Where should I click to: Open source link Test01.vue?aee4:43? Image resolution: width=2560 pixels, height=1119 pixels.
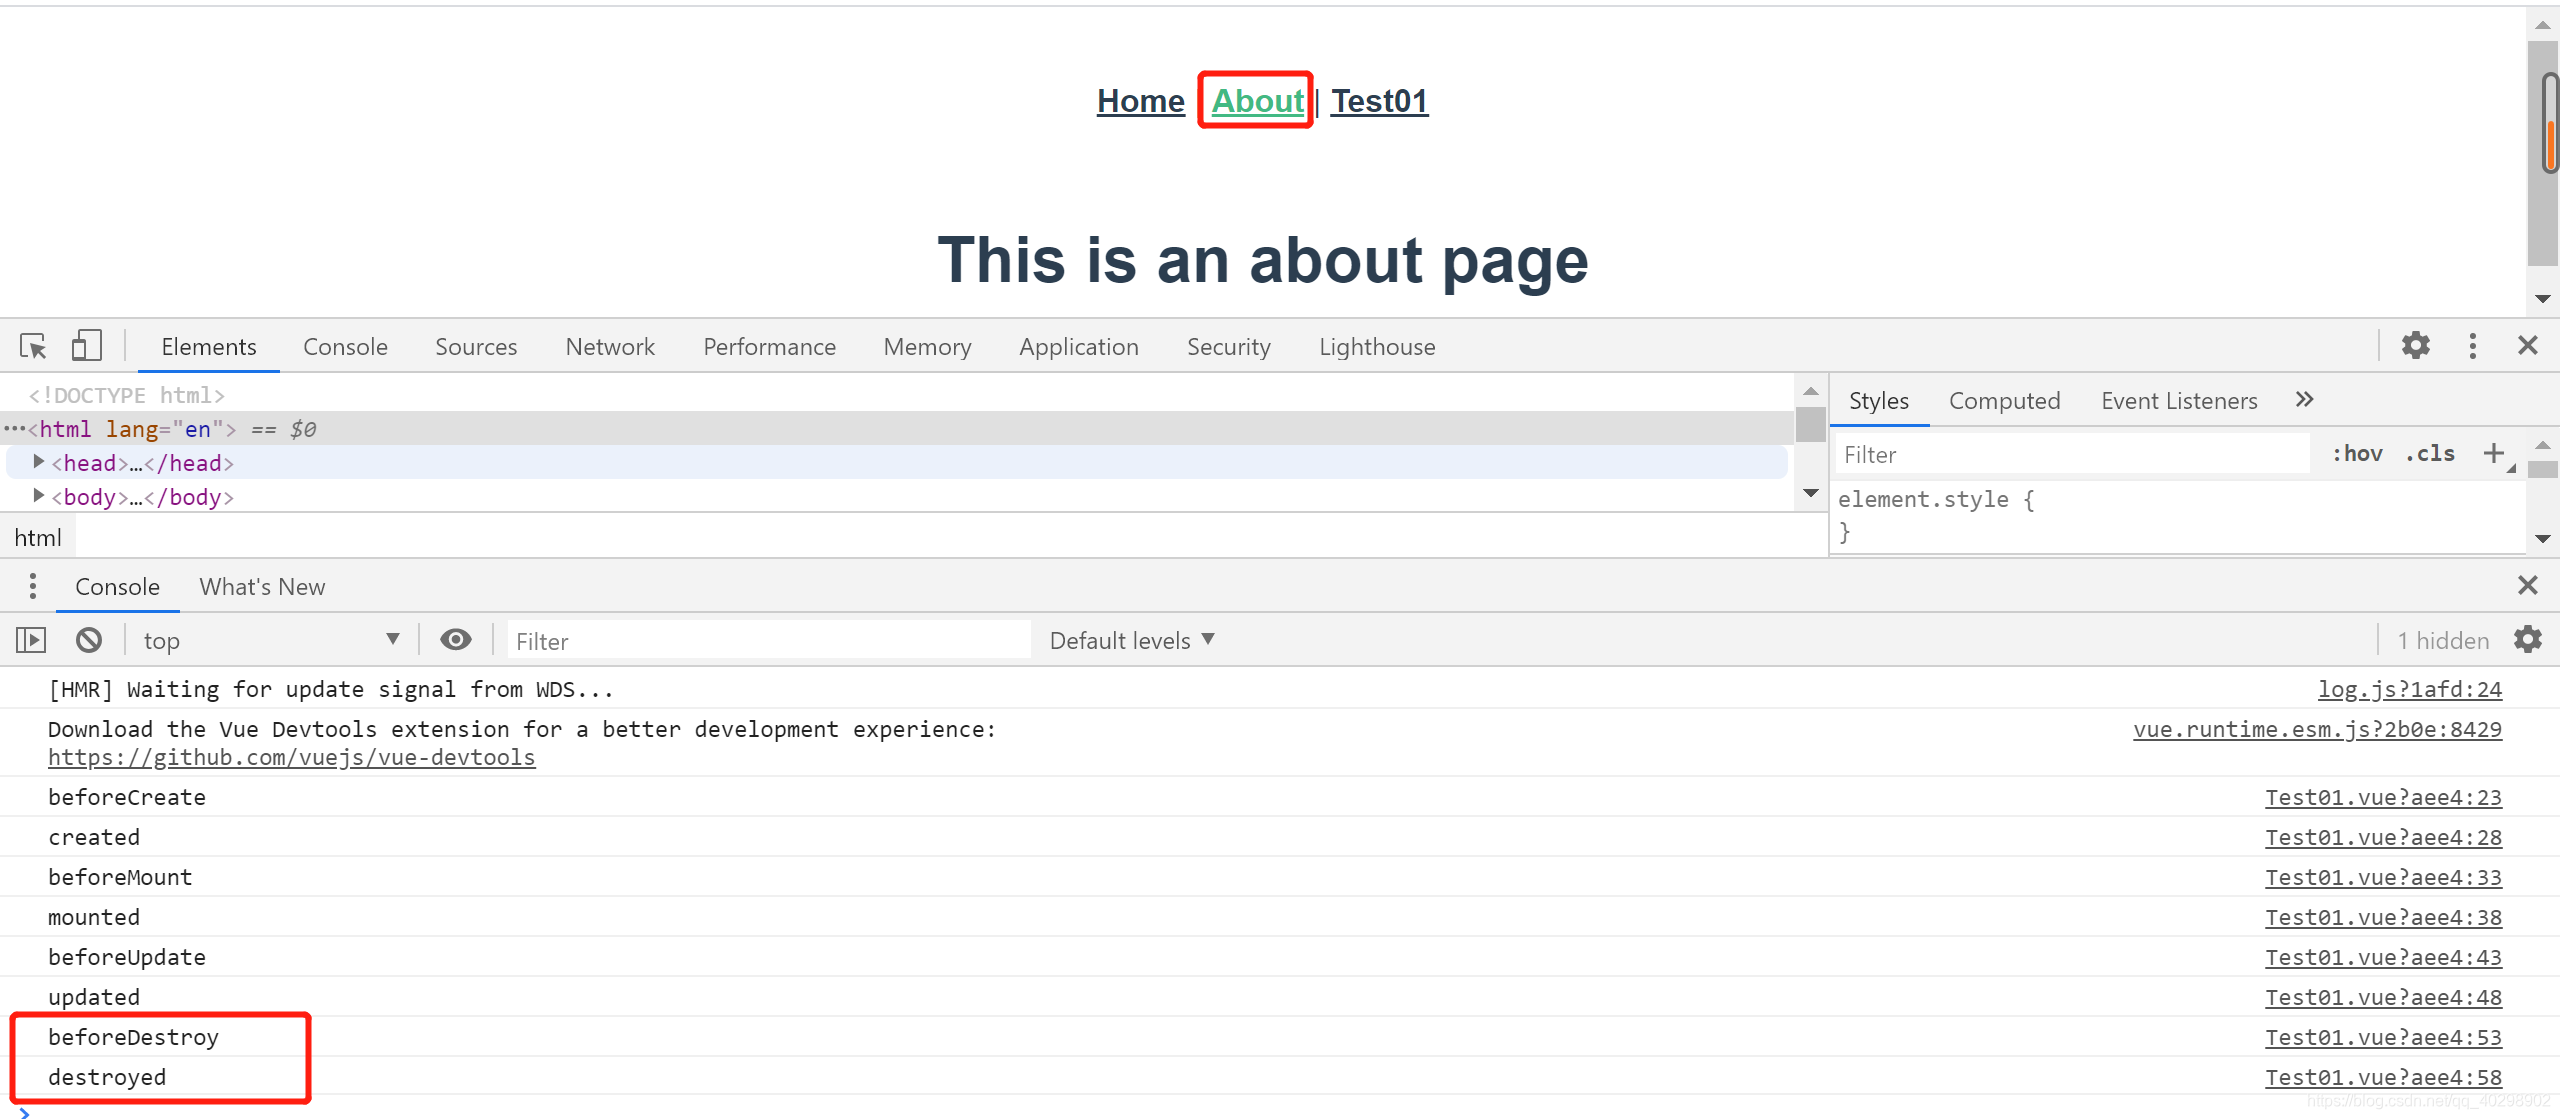pyautogui.click(x=2383, y=957)
